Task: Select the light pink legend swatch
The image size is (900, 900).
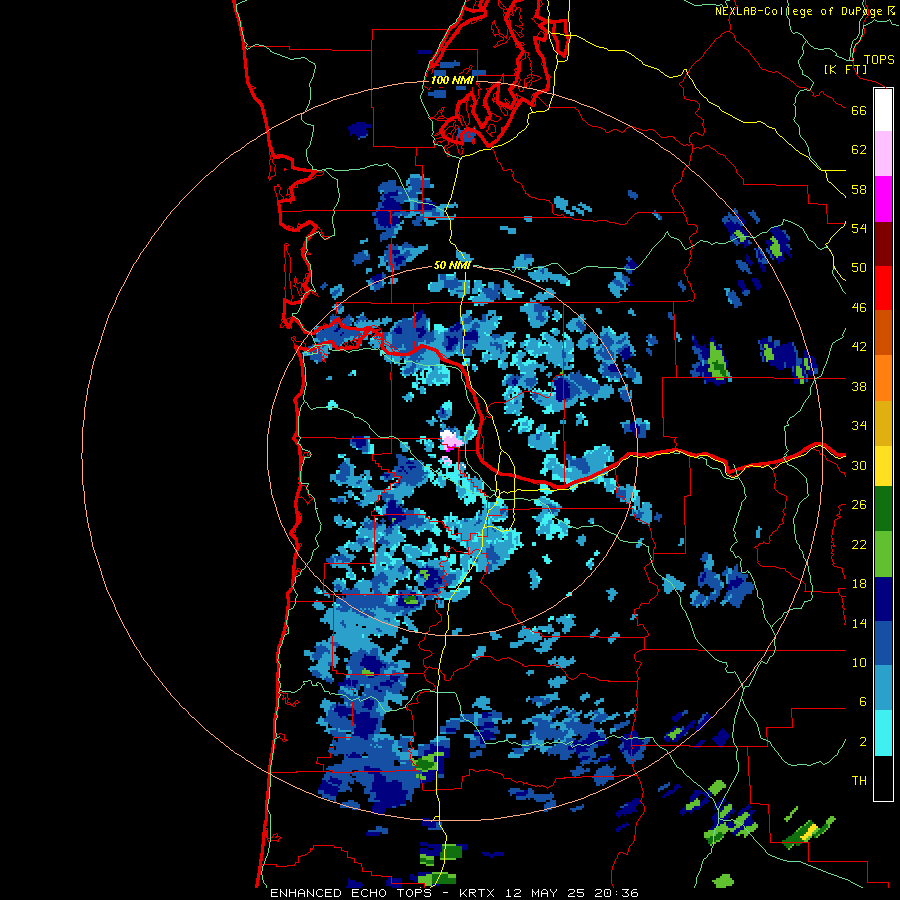Action: click(883, 154)
